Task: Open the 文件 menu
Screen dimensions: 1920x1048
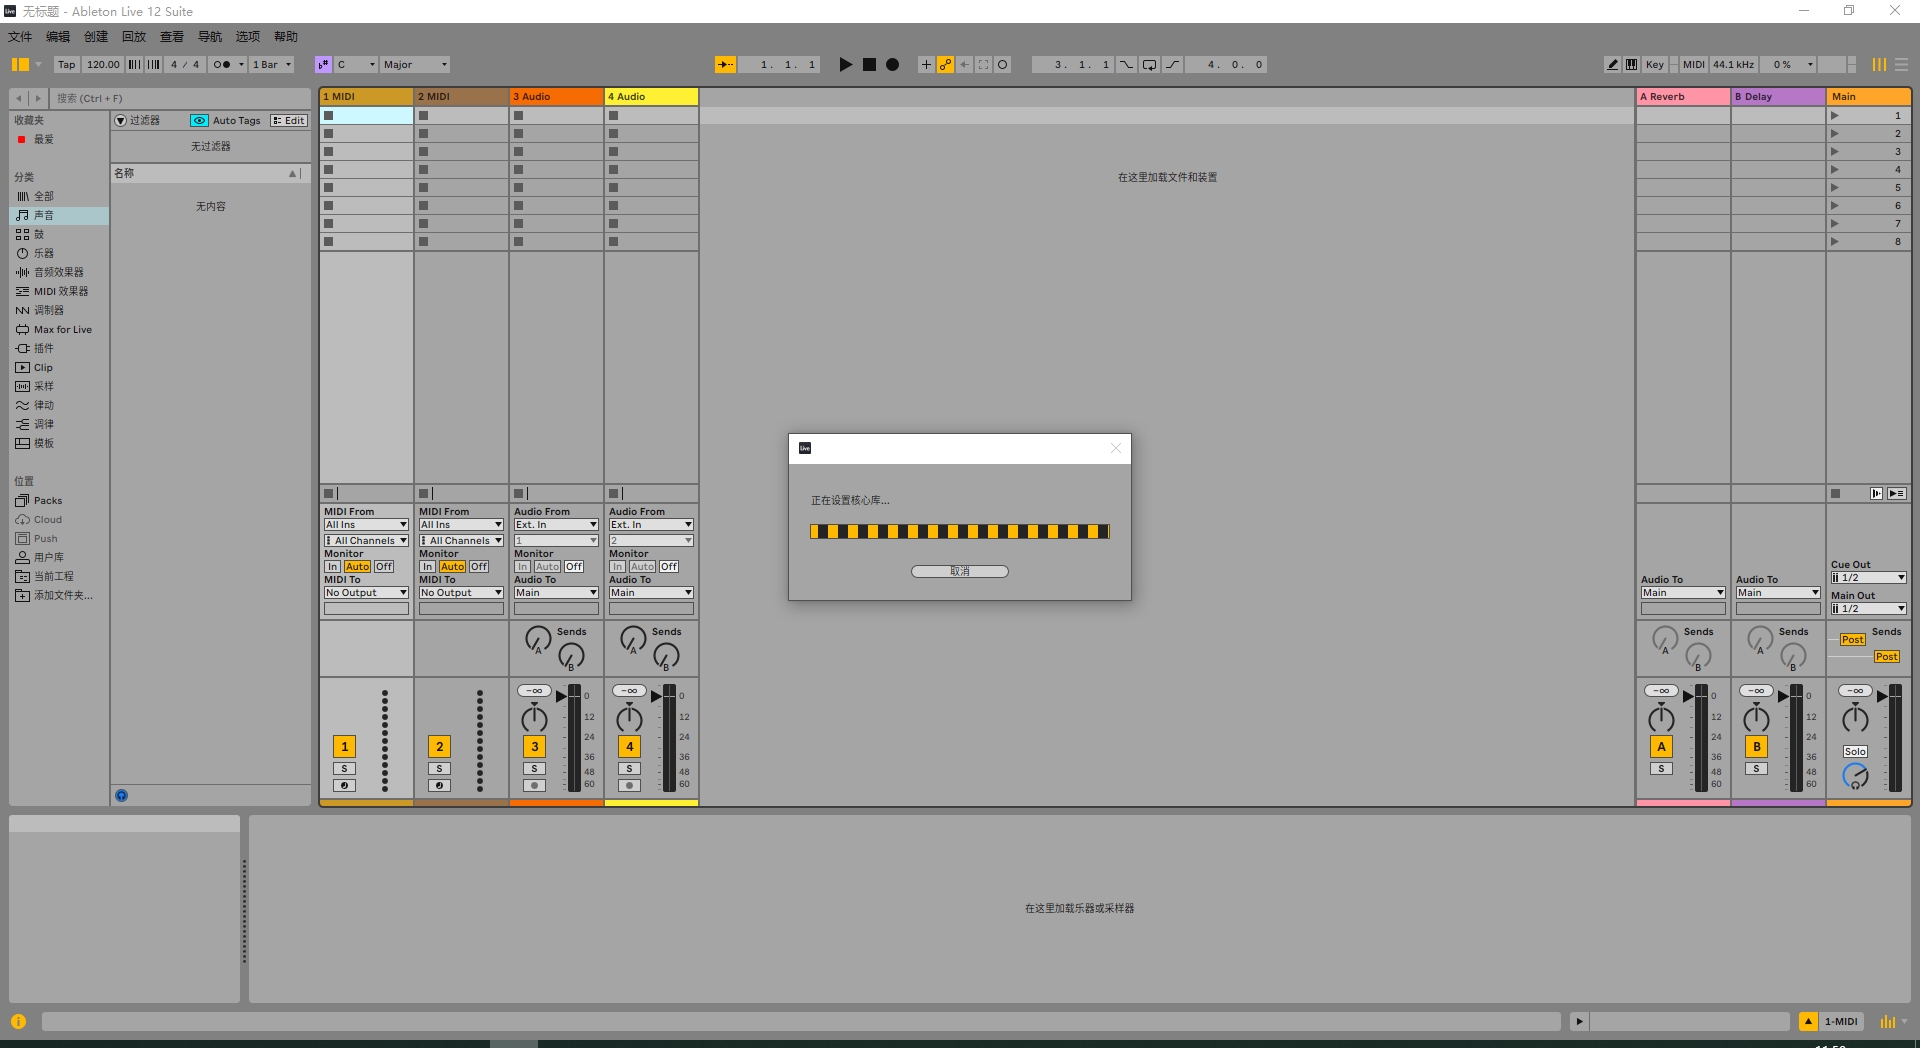Action: coord(20,36)
